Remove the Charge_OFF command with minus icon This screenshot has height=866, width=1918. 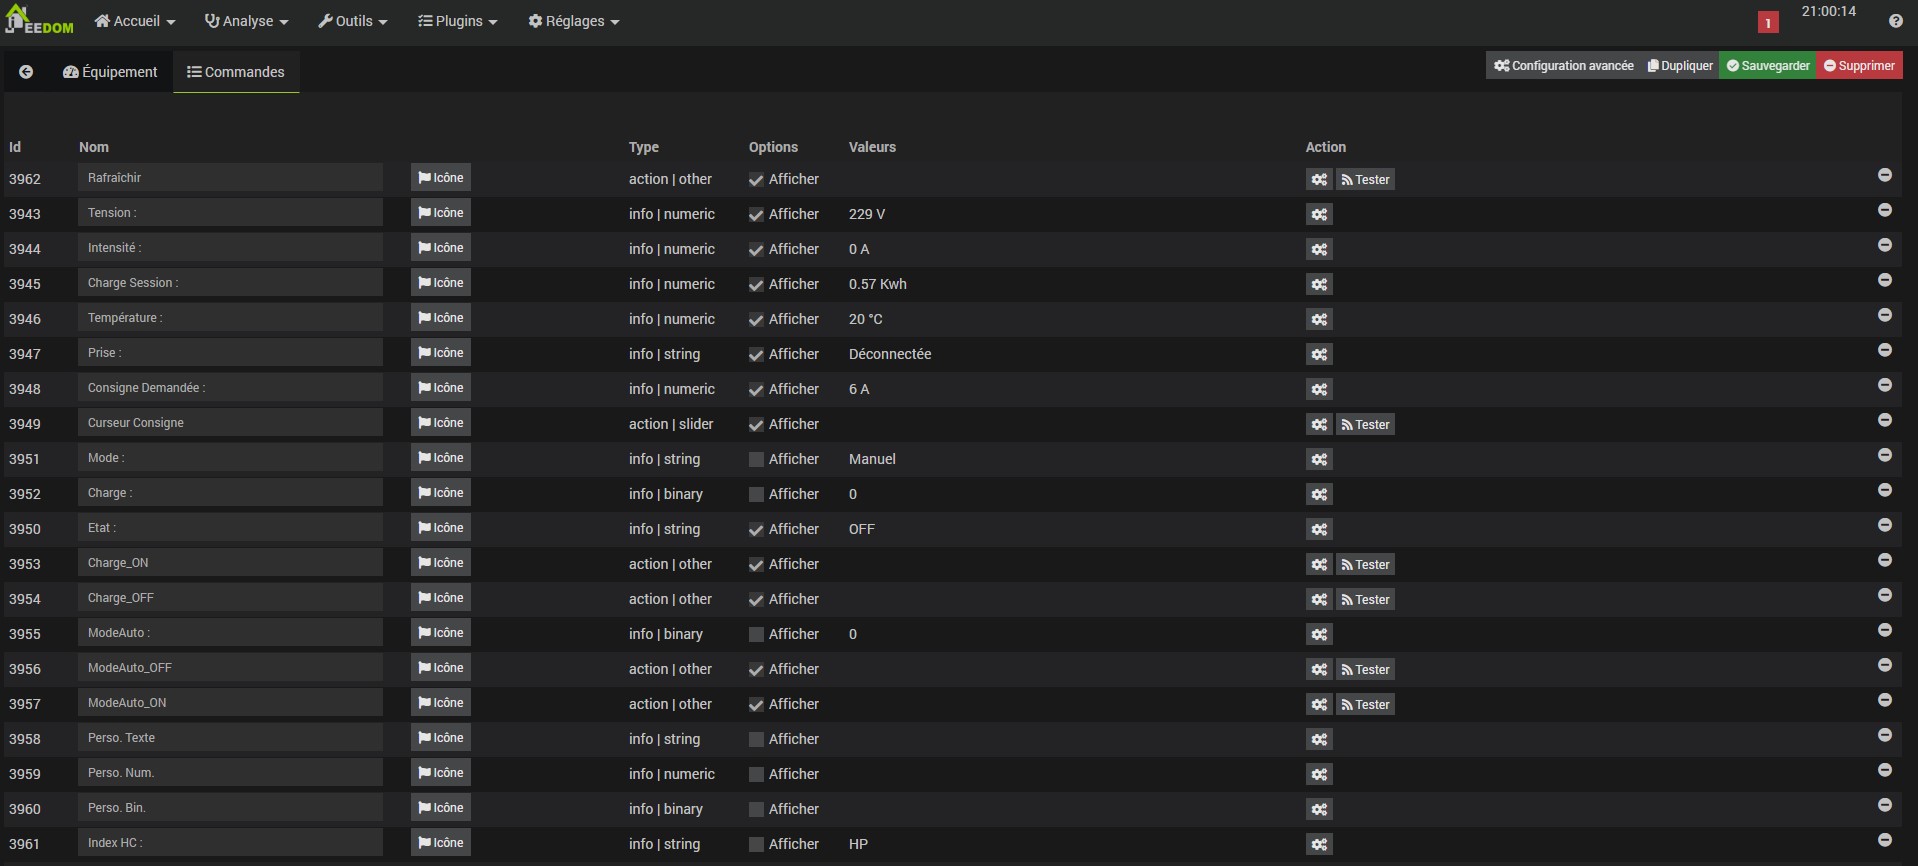(1884, 595)
